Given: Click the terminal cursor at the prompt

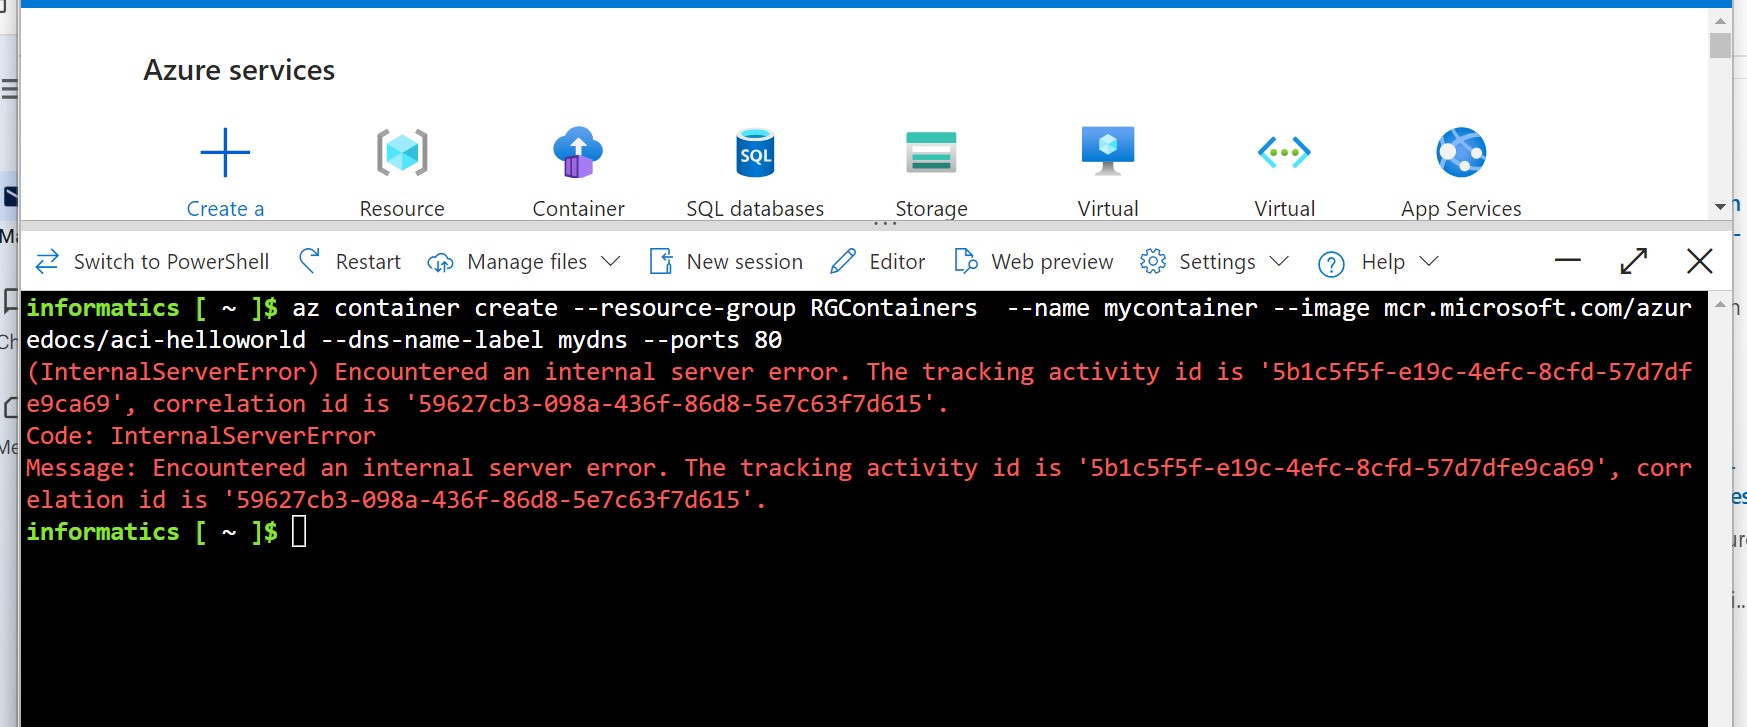Looking at the screenshot, I should pos(299,531).
